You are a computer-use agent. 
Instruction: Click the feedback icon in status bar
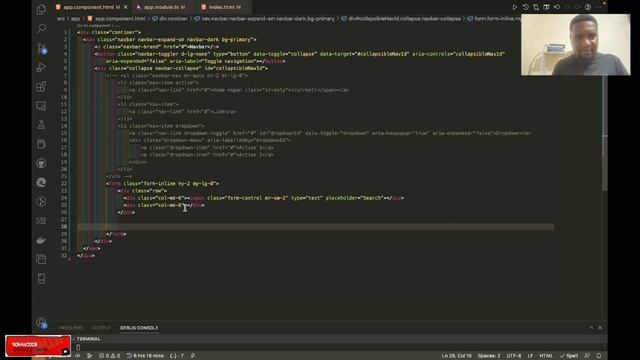point(587,356)
